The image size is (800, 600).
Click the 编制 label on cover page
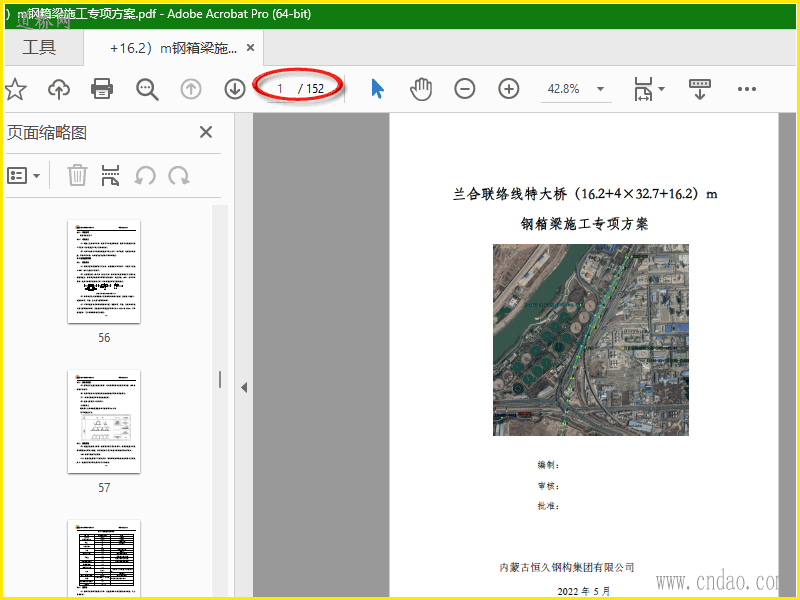coord(548,464)
